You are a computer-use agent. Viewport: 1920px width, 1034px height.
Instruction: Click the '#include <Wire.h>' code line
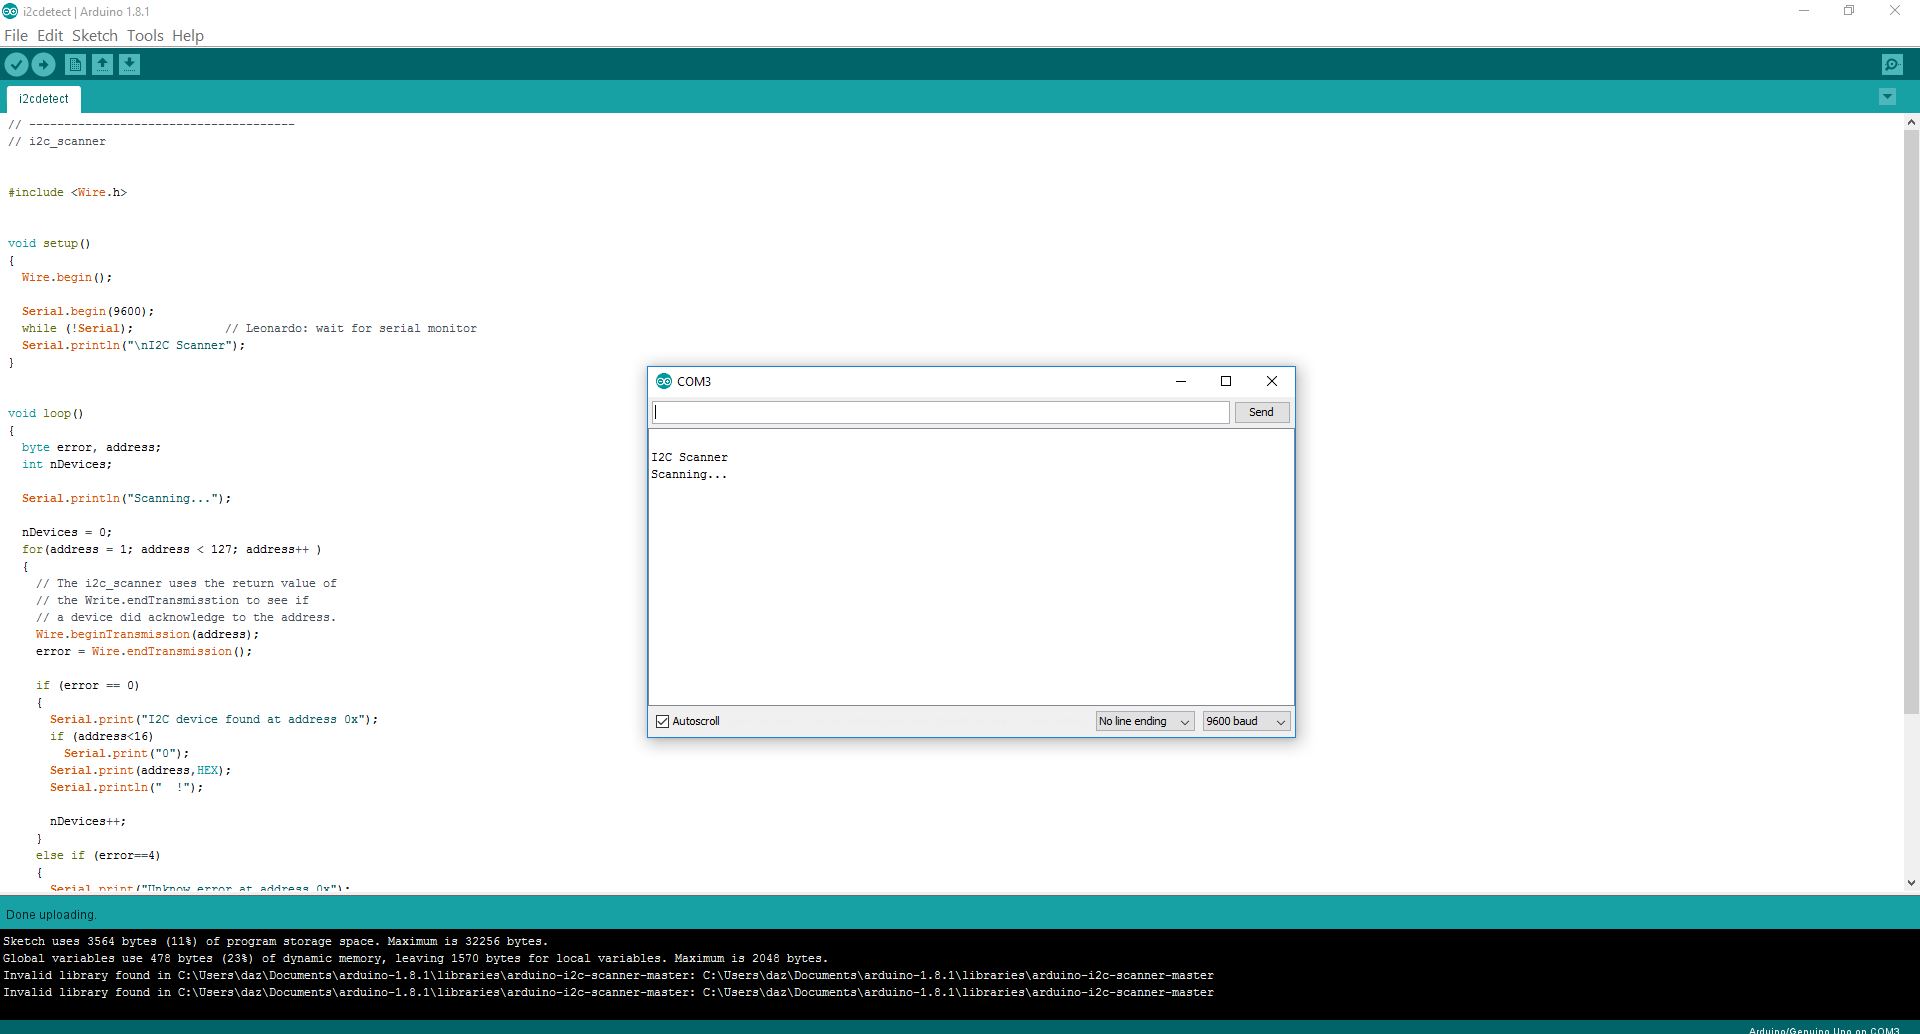coord(67,192)
